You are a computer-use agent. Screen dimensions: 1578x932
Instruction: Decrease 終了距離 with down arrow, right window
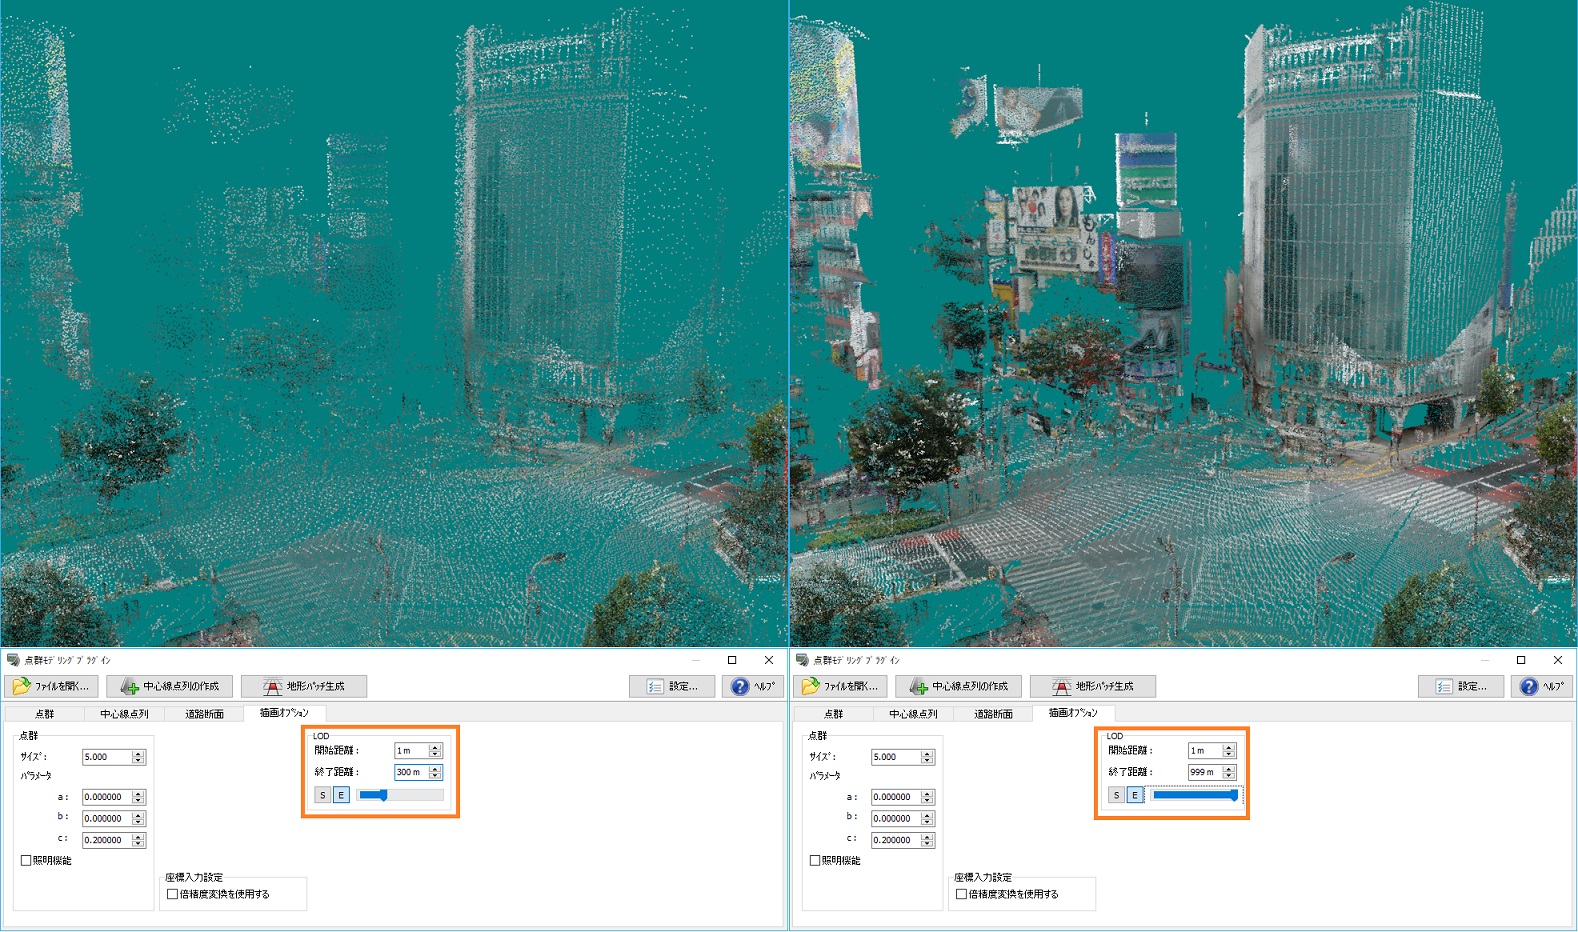point(1229,776)
